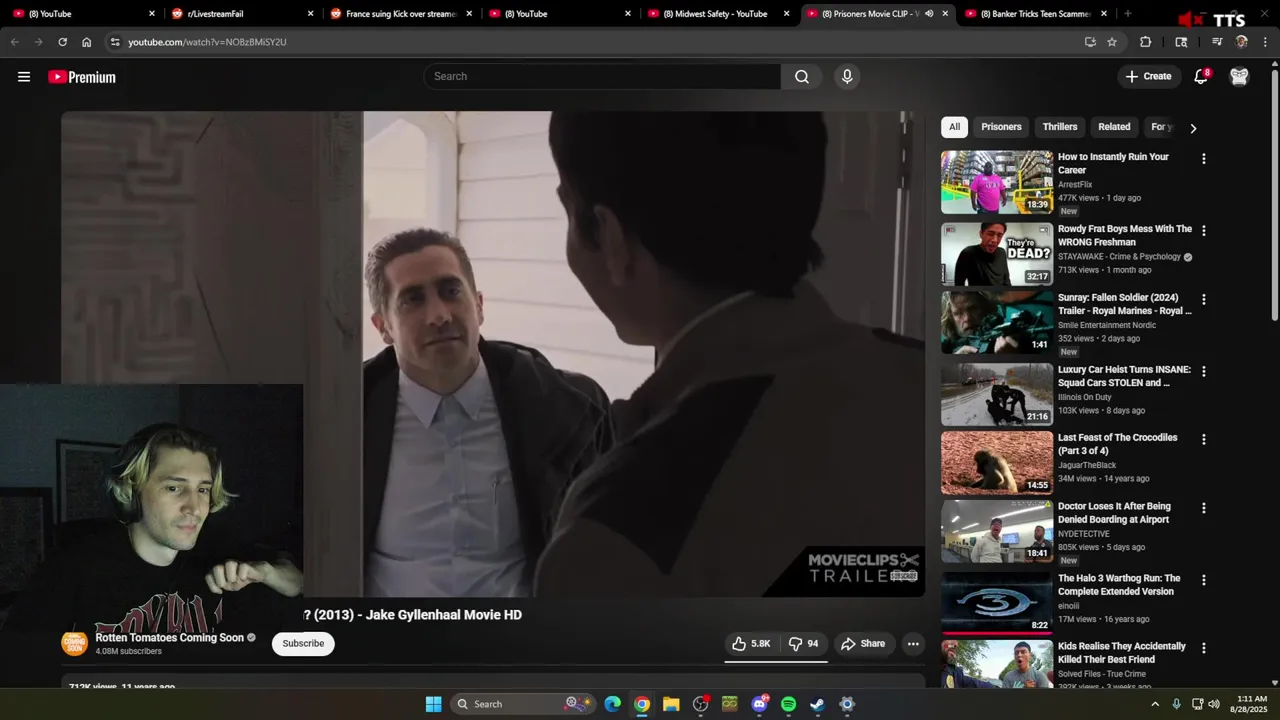1280x720 pixels.
Task: Open Chrome home page button
Action: (87, 42)
